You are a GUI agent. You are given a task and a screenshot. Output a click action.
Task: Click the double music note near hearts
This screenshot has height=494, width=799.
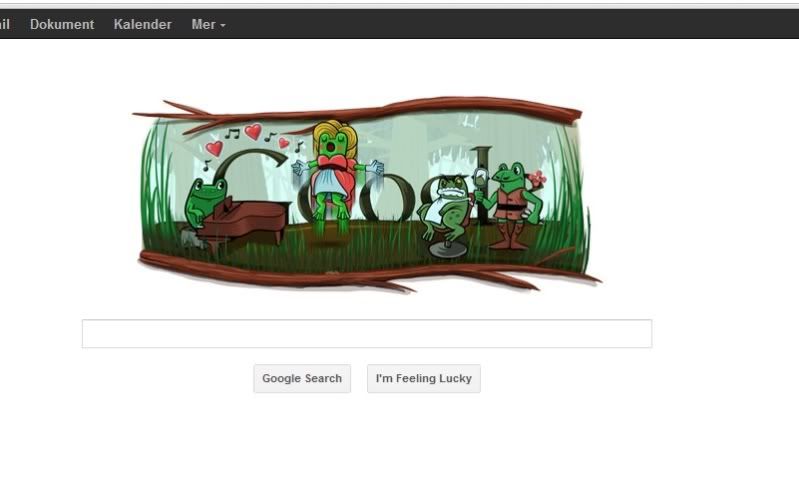pyautogui.click(x=232, y=134)
